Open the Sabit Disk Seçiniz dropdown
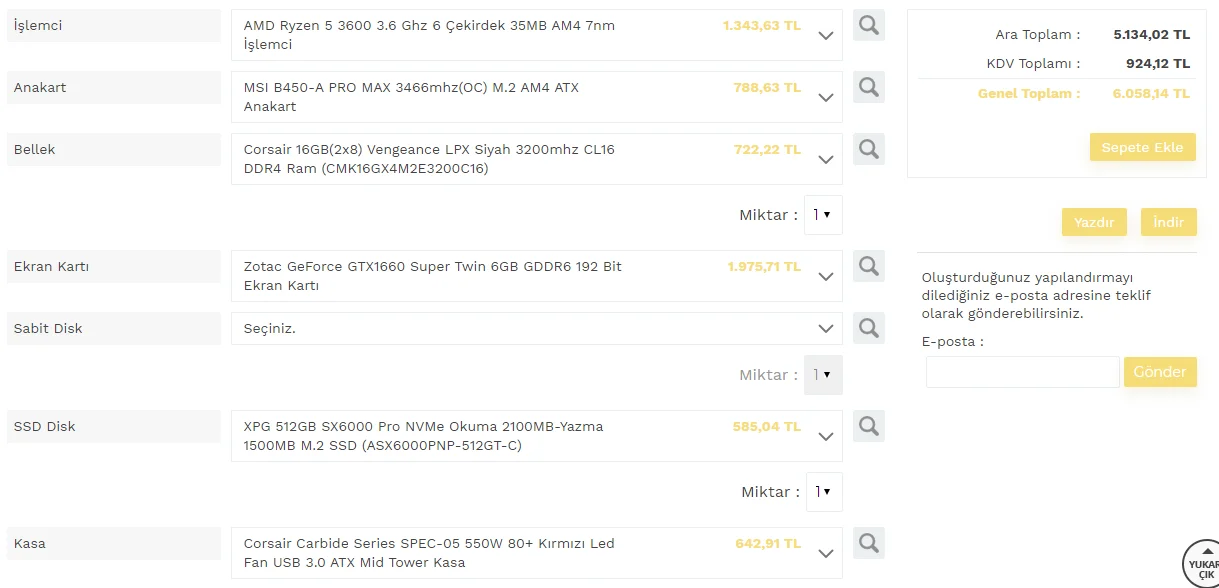The image size is (1219, 588). click(826, 329)
